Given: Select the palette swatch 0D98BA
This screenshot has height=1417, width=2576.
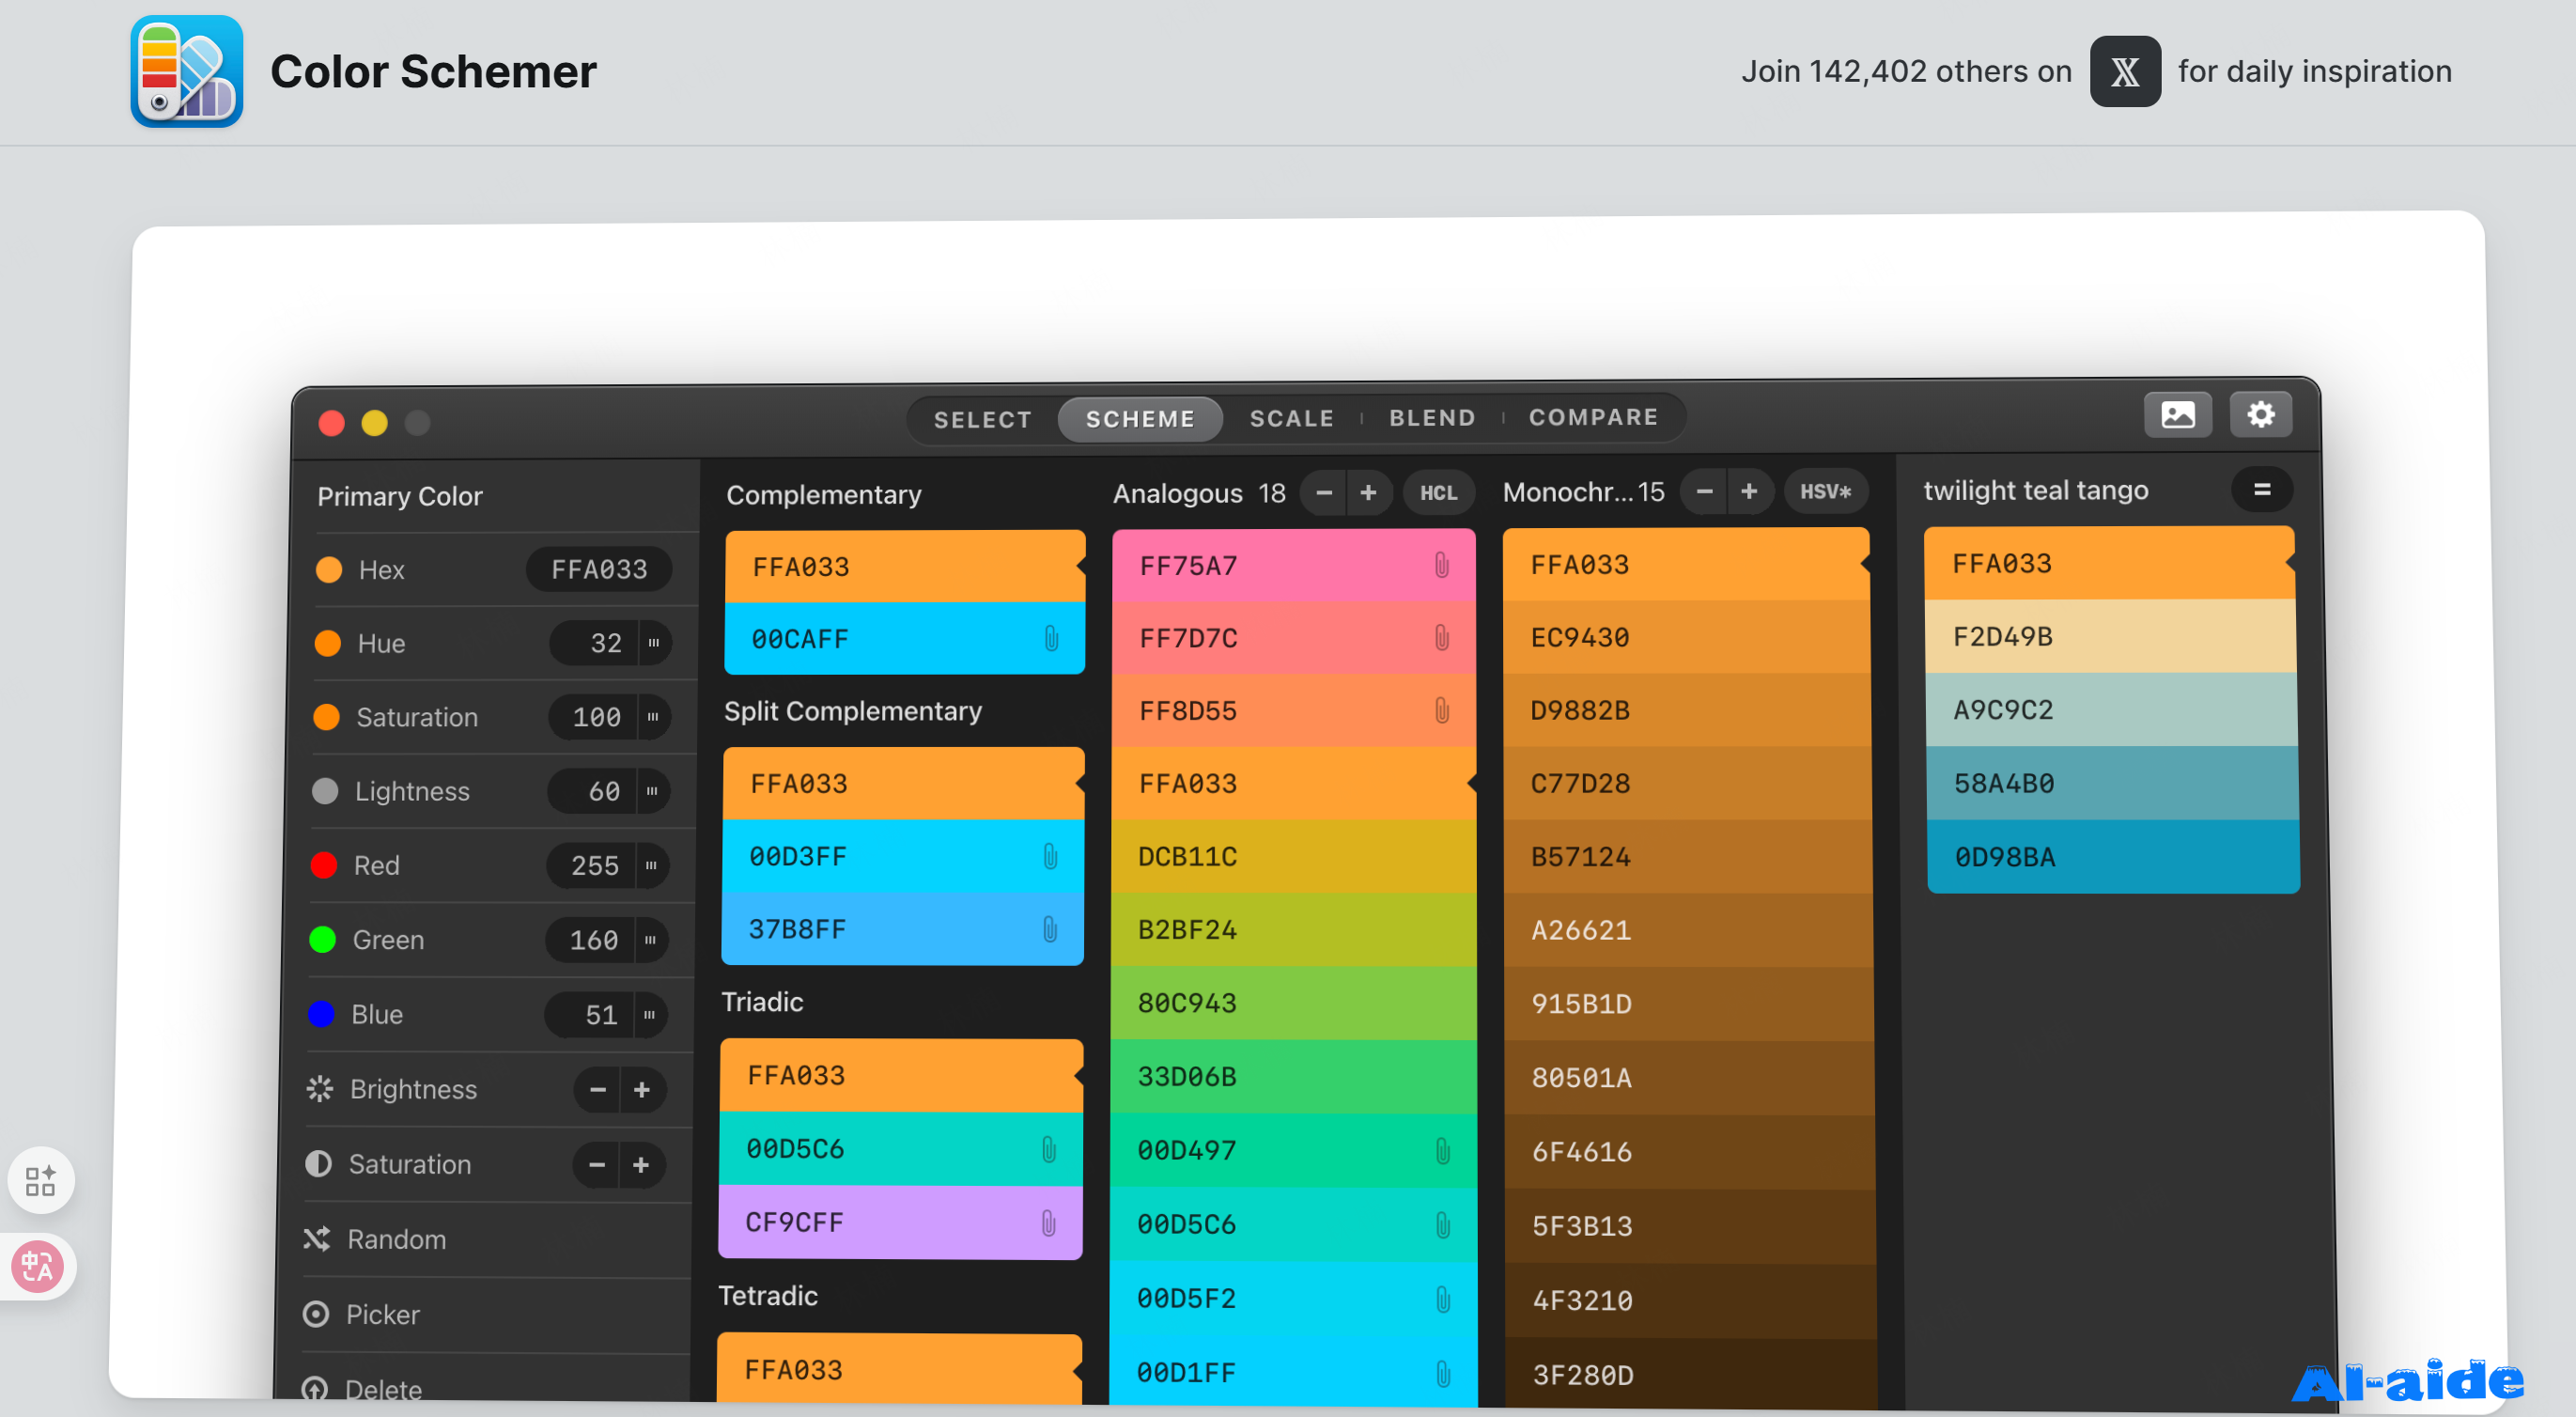Looking at the screenshot, I should click(x=2113, y=857).
